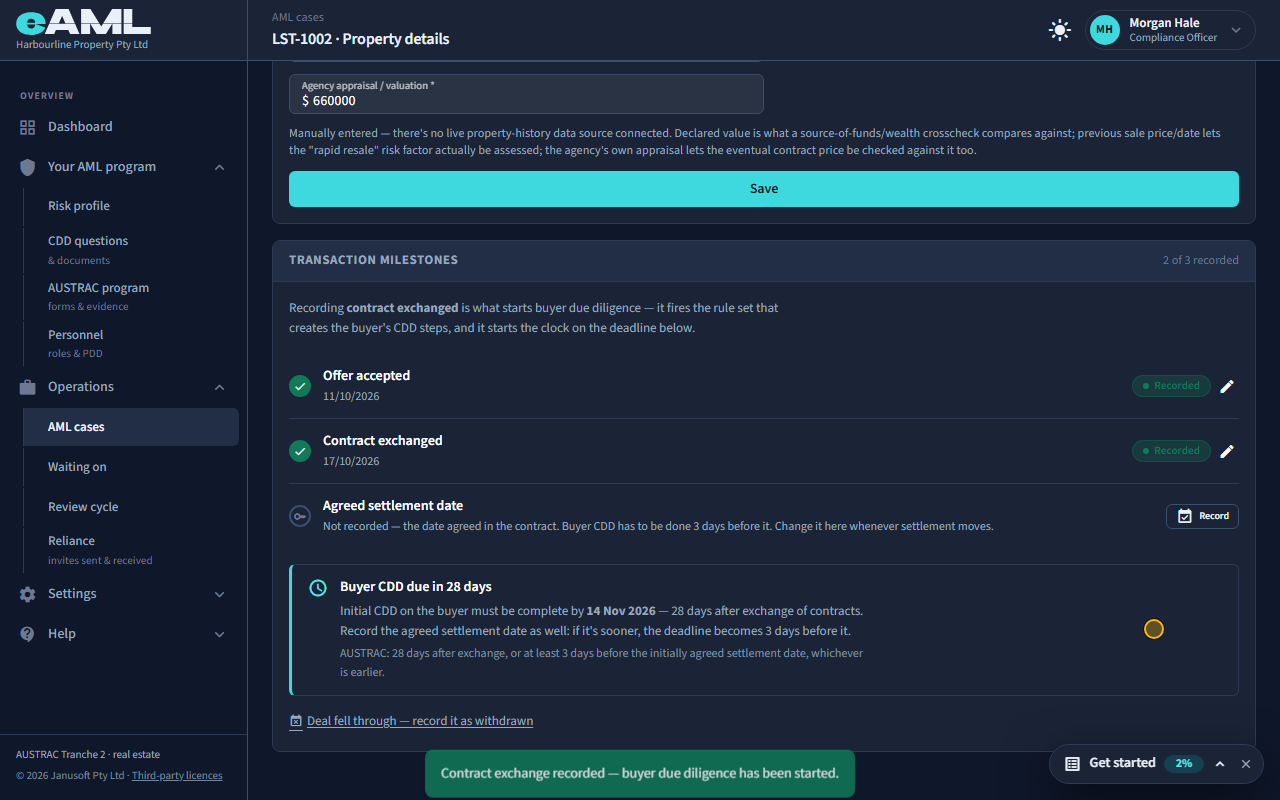Toggle the light/dark theme sun icon
This screenshot has height=800, width=1280.
pos(1060,30)
